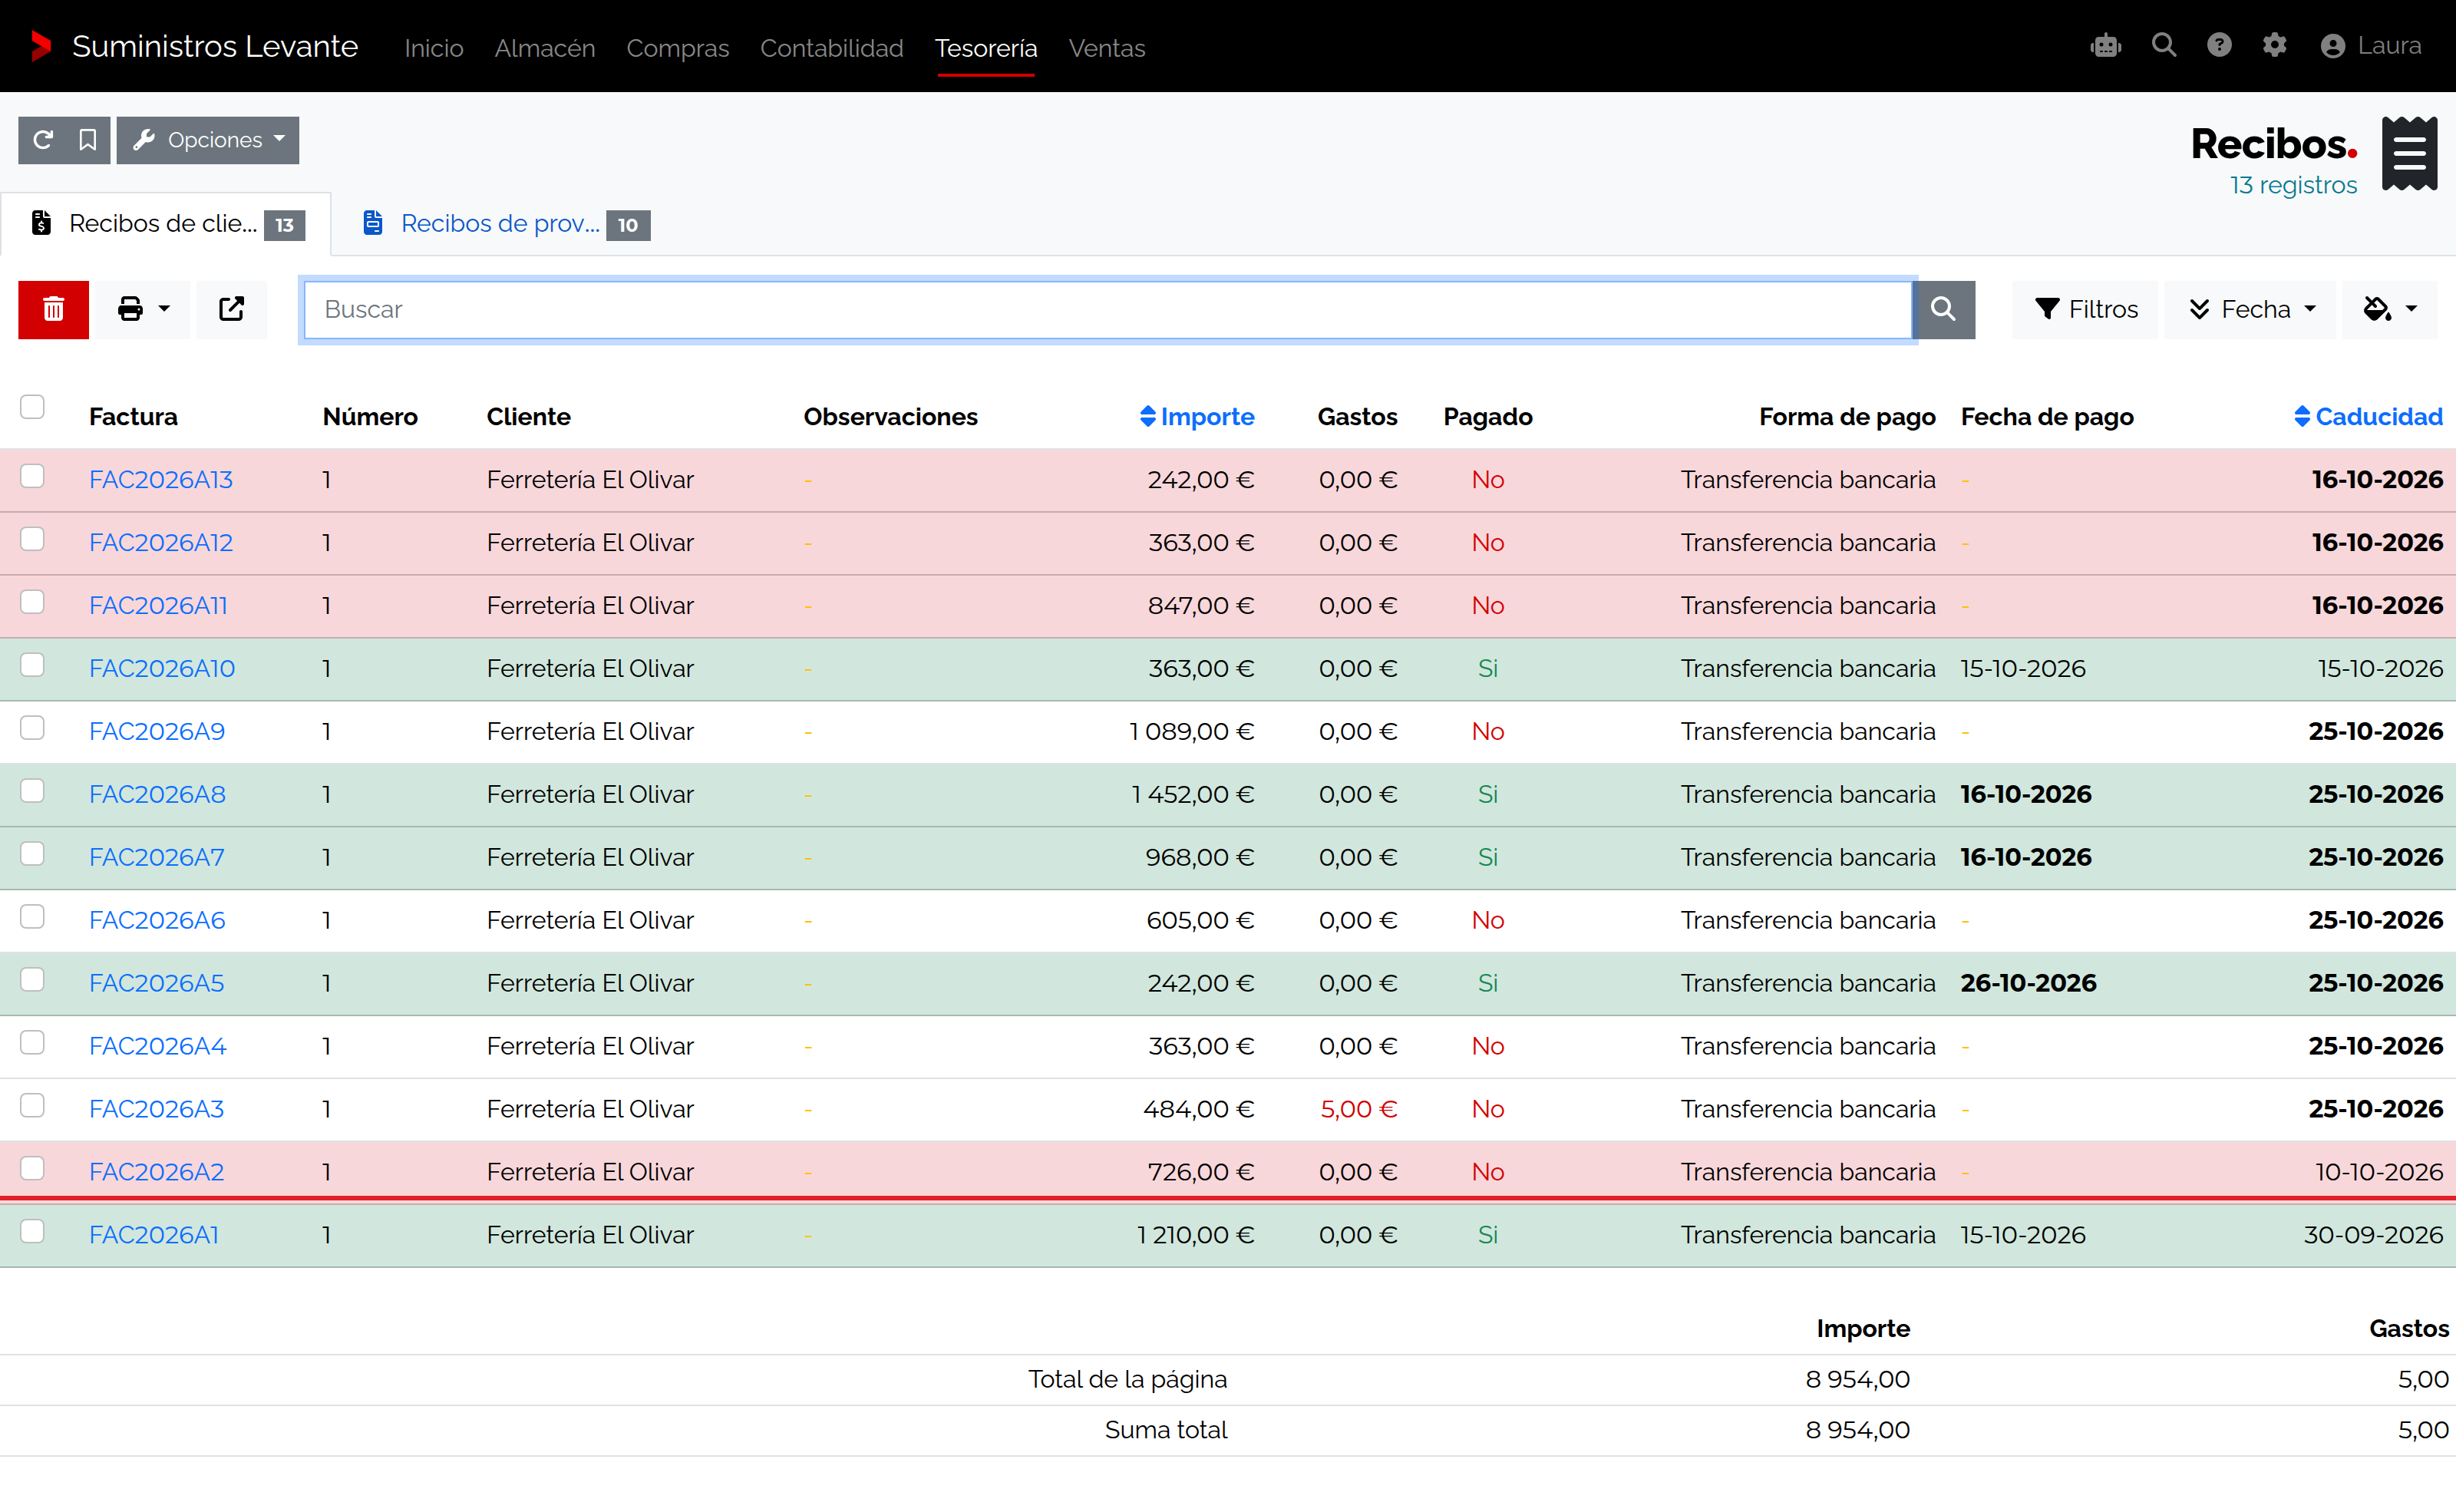Click the bookmark page icon

coord(88,140)
